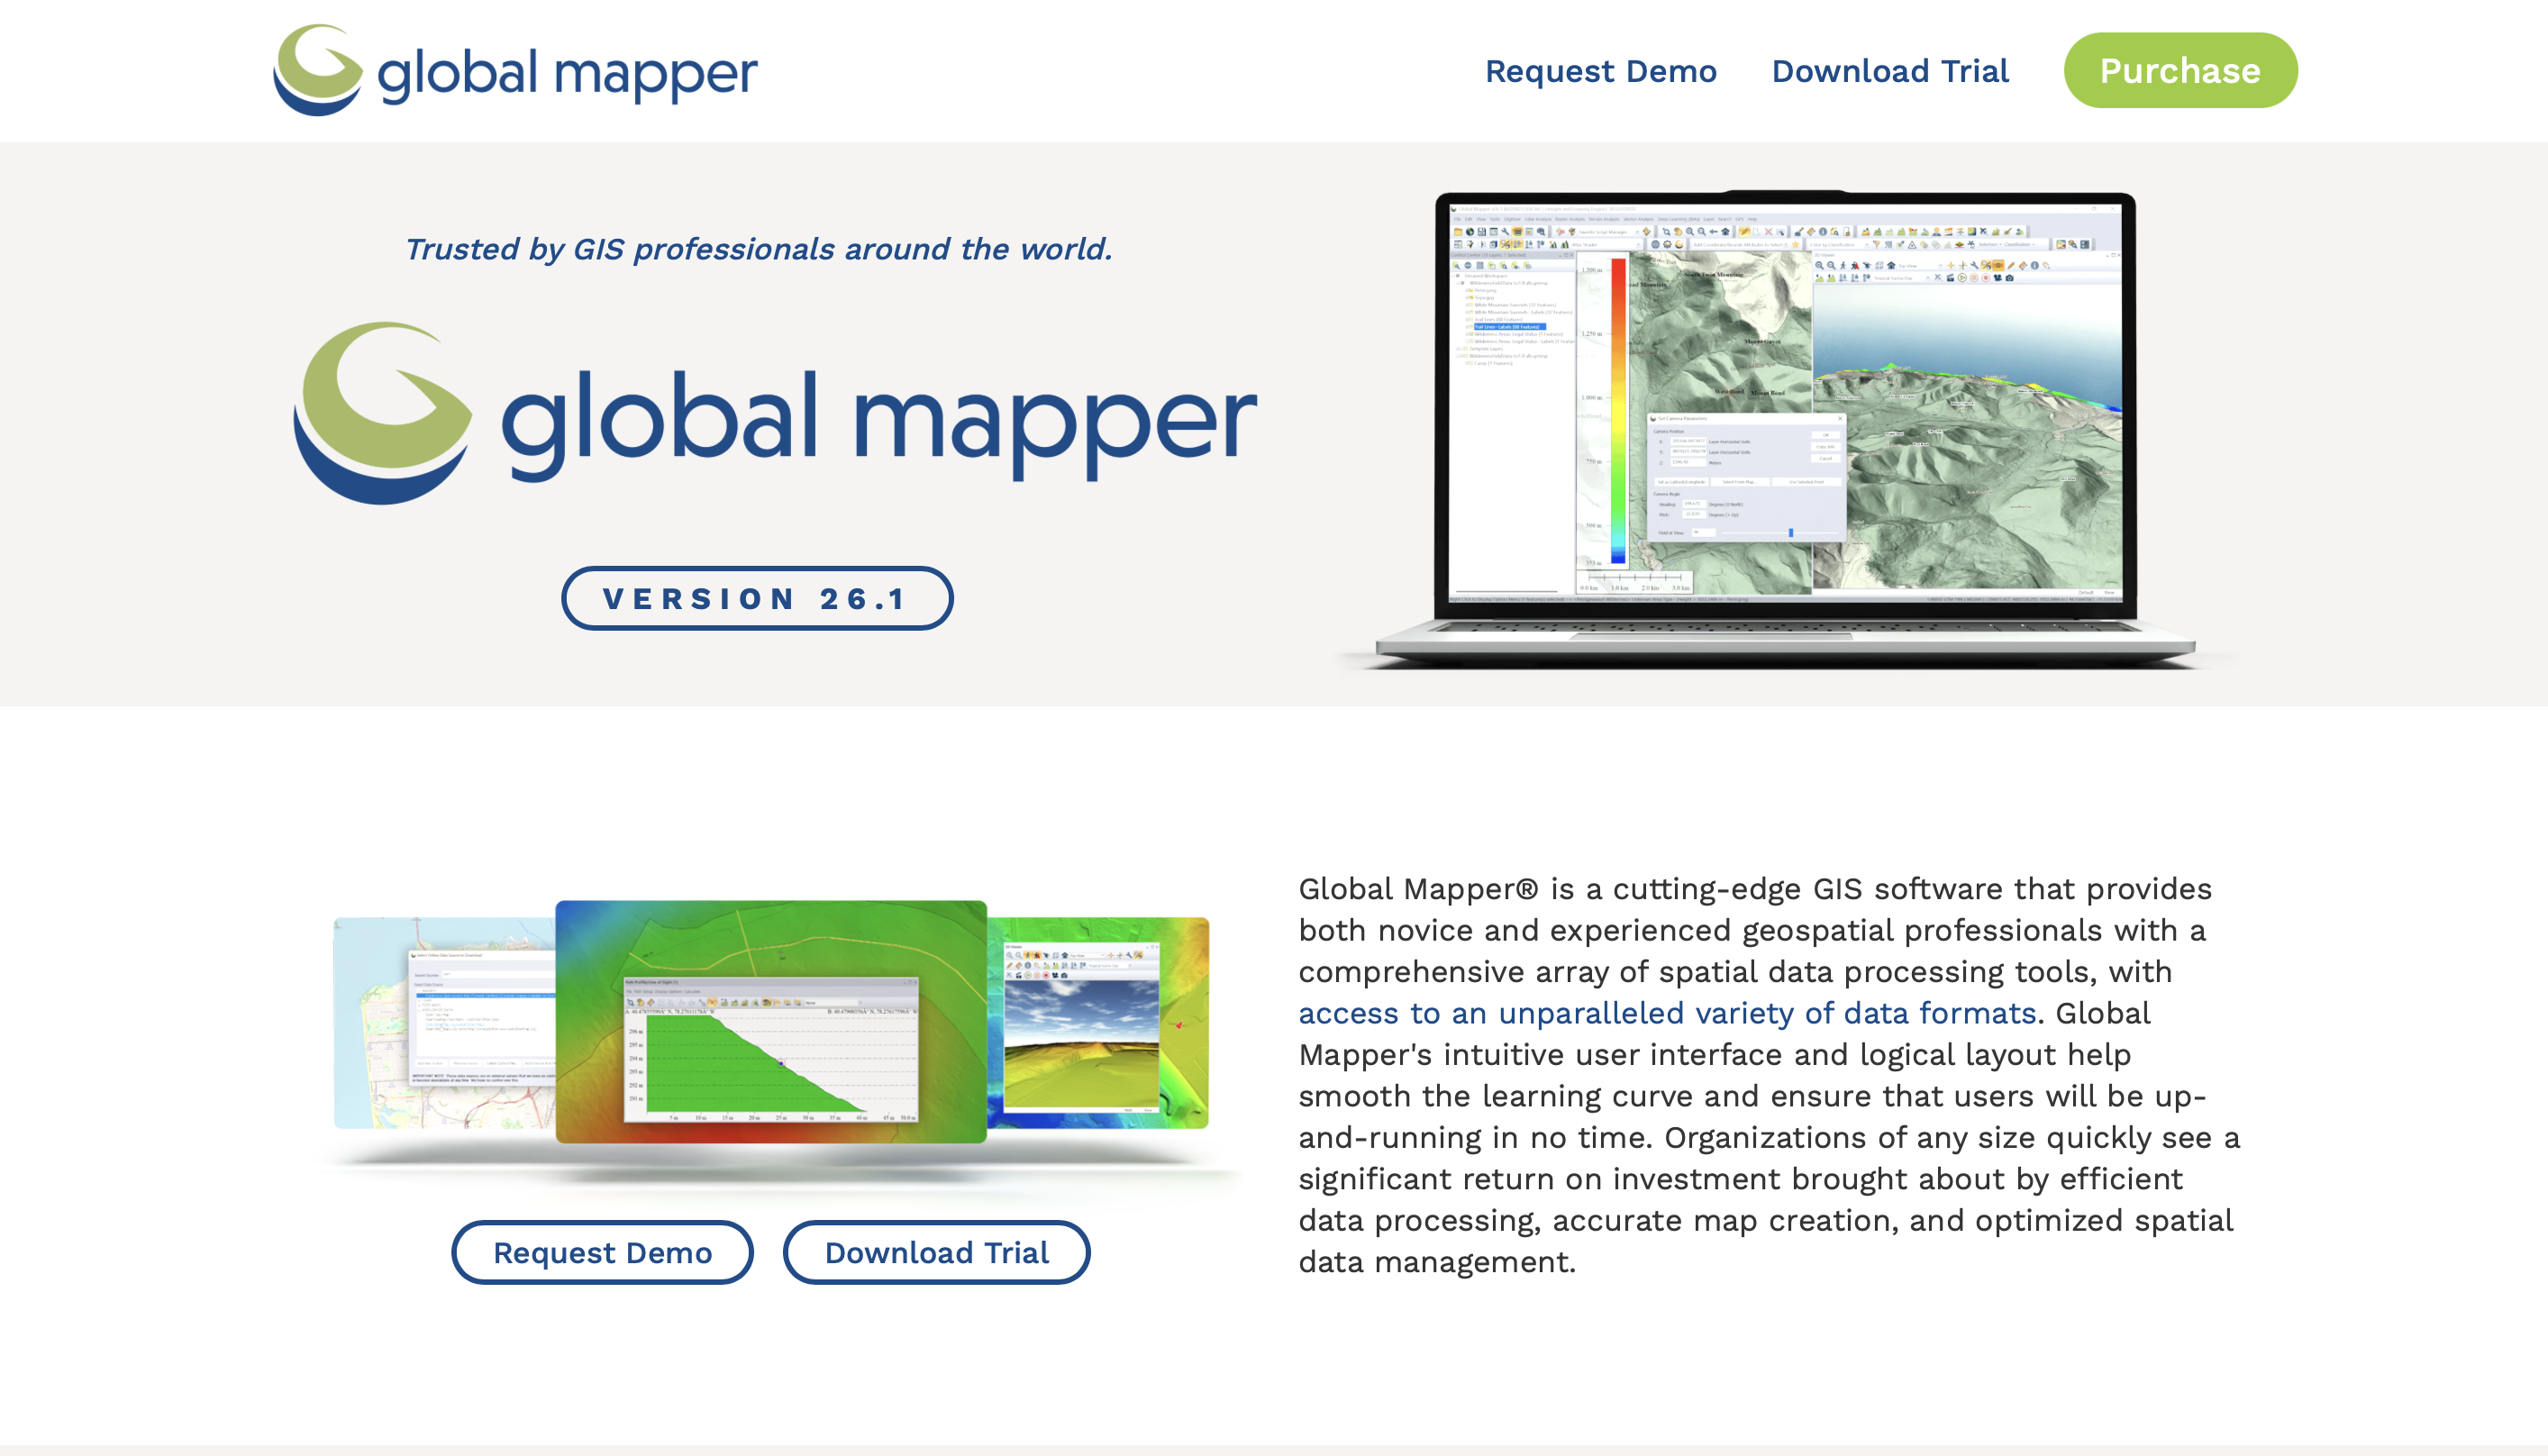Screen dimensions: 2548x1456
Task: Open the path profile elevation screenshot
Action: pos(771,1021)
